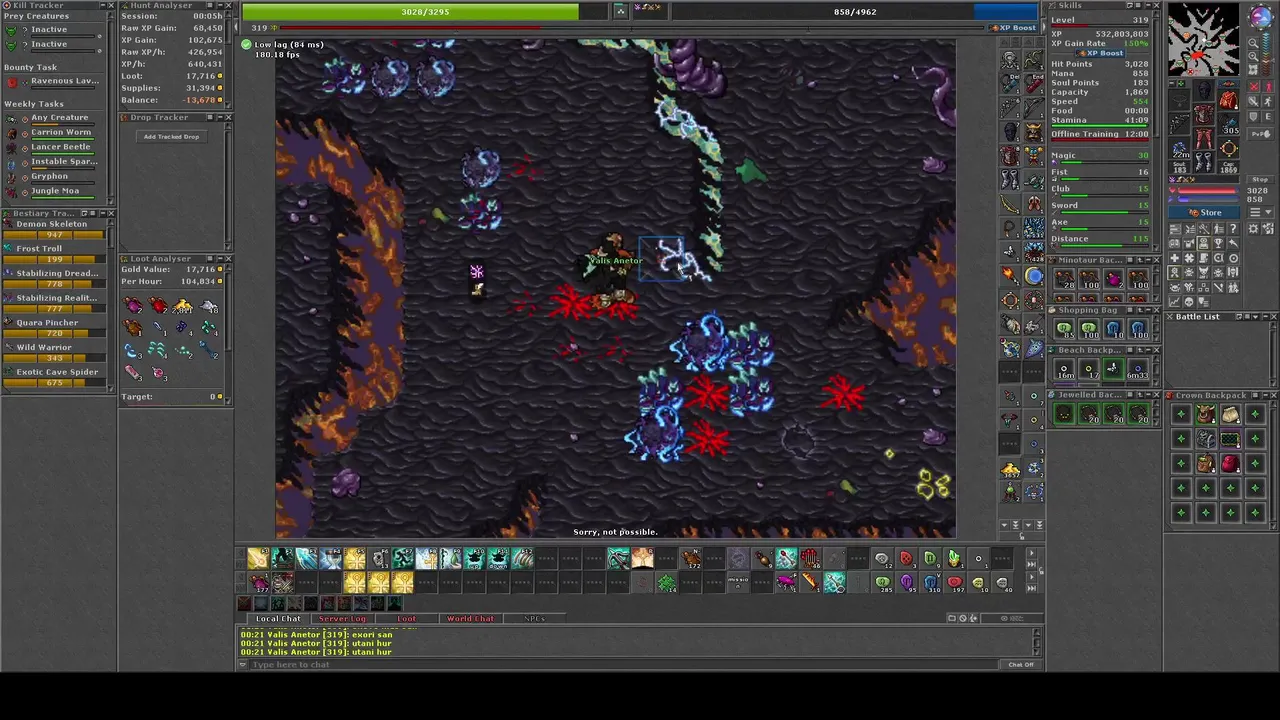Click the gold coins stack in Loot Analyser
This screenshot has width=1280, height=720.
tap(183, 306)
